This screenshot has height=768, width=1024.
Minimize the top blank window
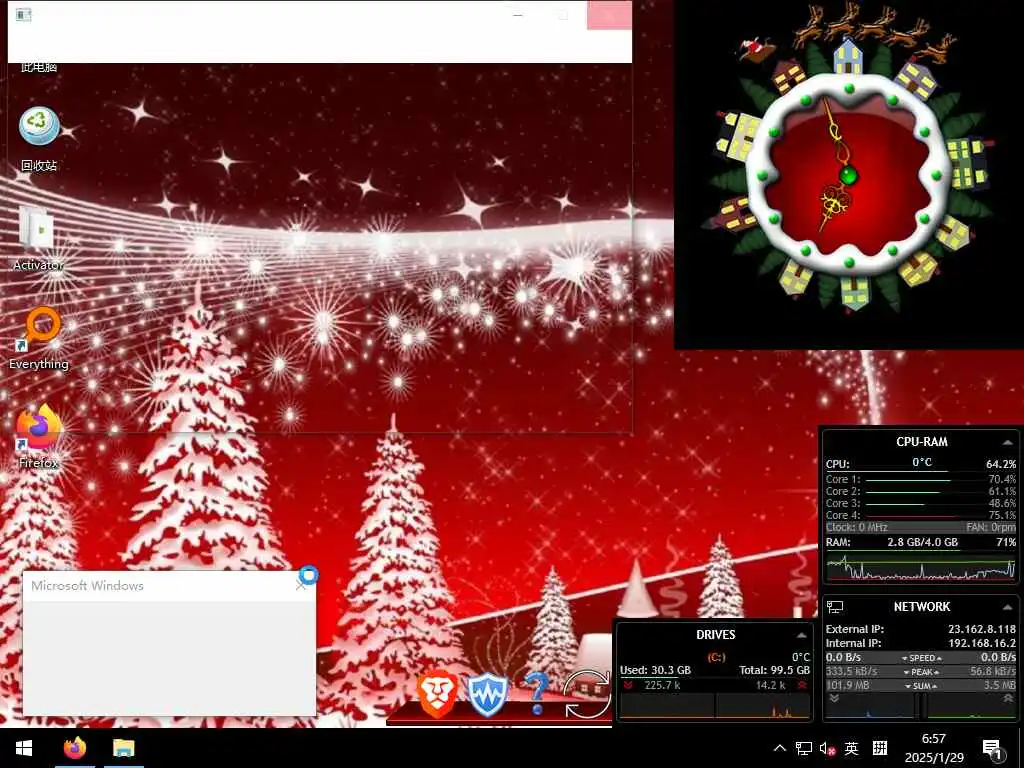[519, 15]
